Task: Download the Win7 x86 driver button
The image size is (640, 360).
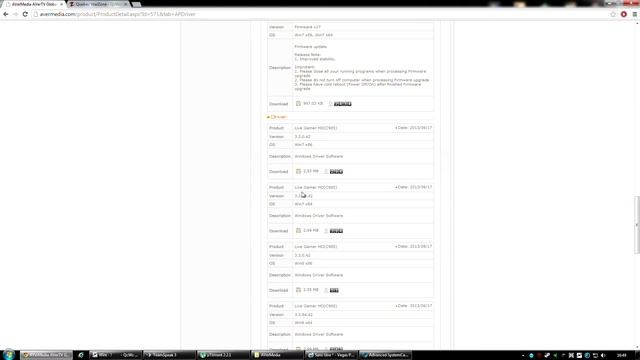Action: pos(336,172)
